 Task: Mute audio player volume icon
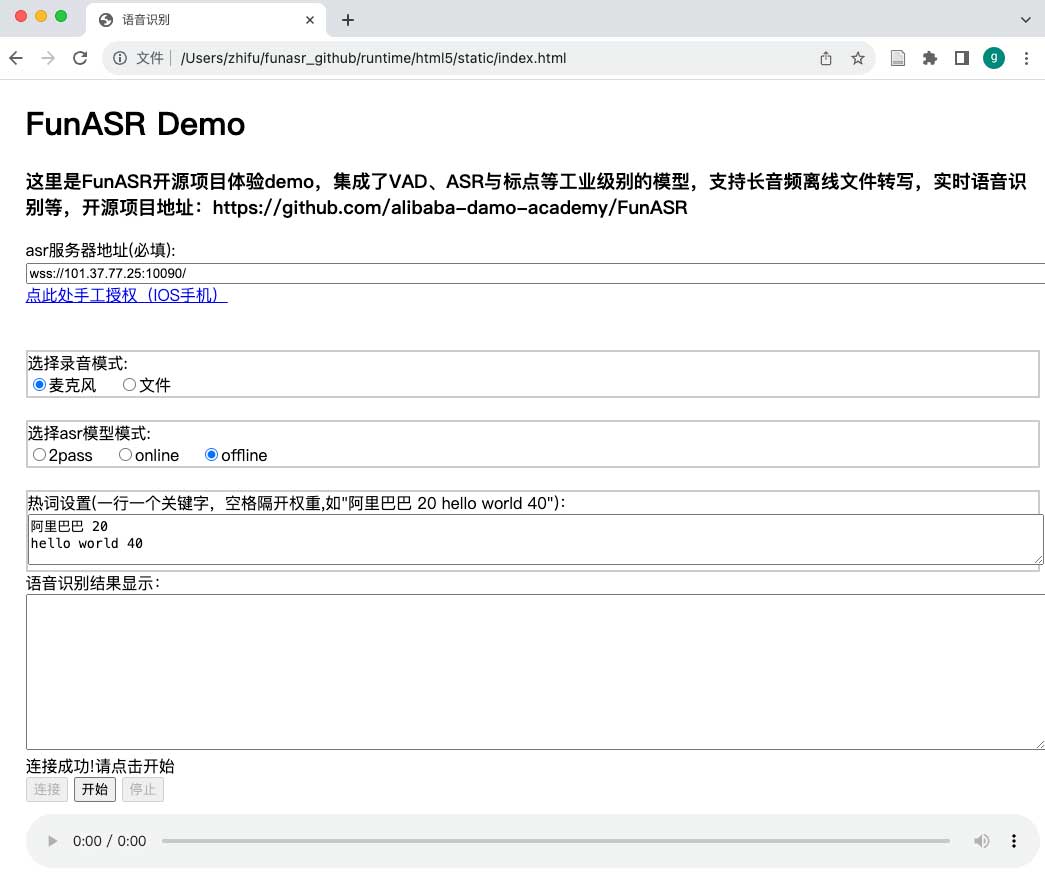(x=982, y=841)
